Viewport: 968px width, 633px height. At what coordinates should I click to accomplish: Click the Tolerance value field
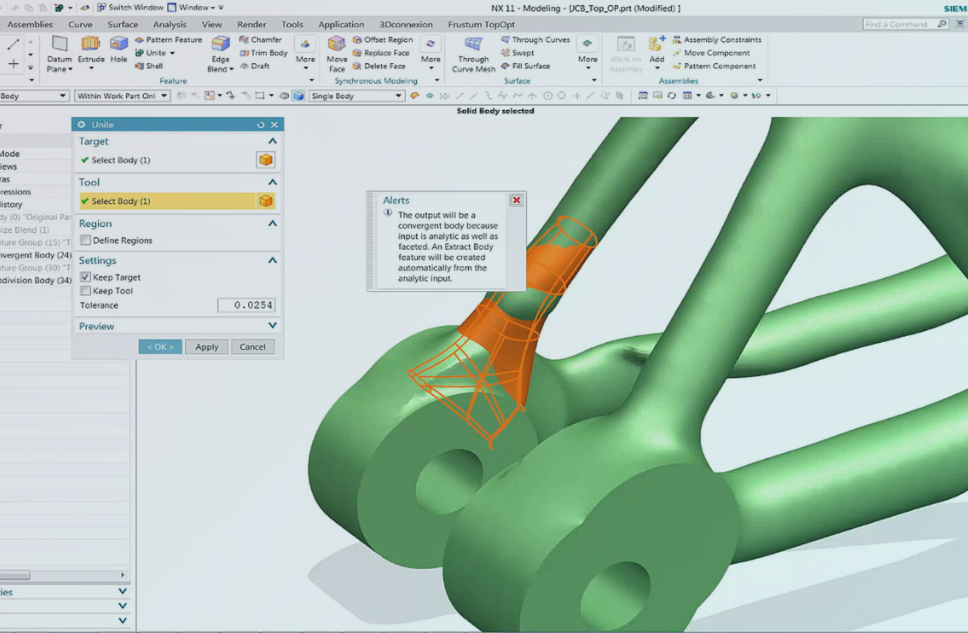tap(246, 305)
